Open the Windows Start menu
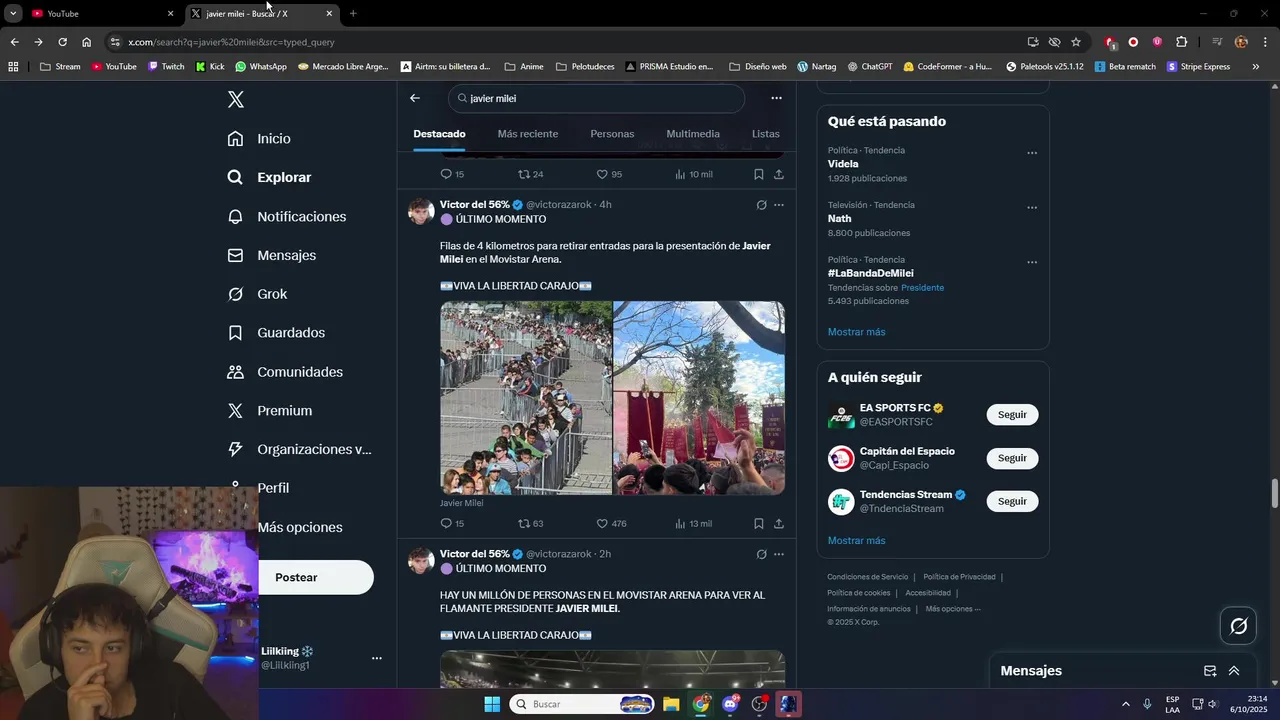This screenshot has width=1280, height=720. 492,704
